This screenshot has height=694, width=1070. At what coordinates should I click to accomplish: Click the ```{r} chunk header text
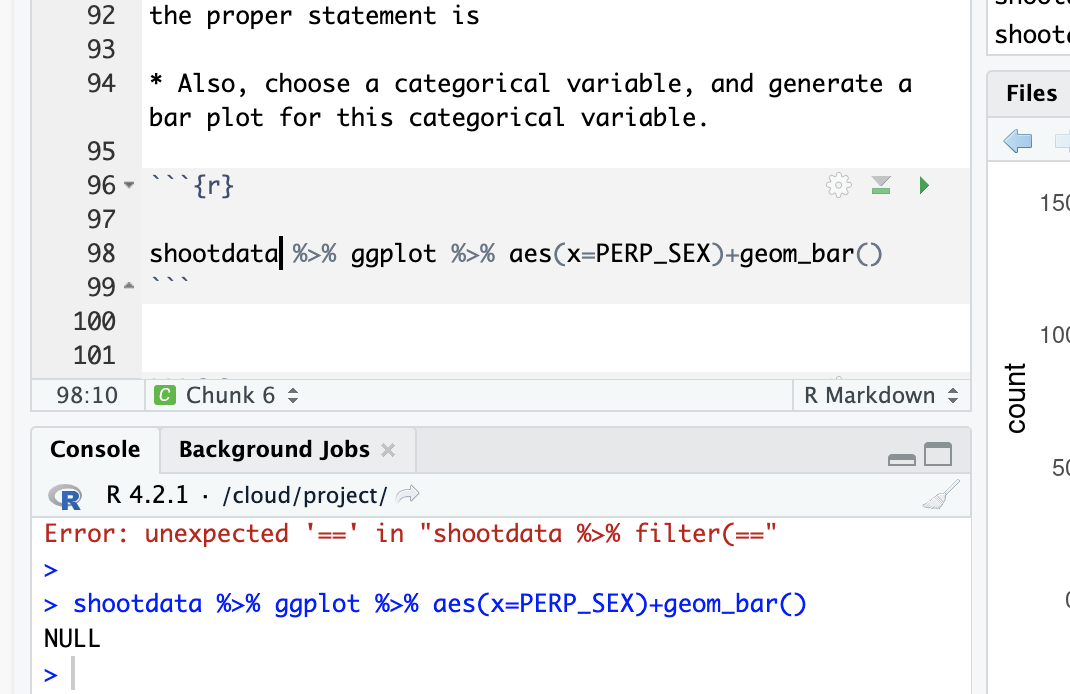(192, 185)
